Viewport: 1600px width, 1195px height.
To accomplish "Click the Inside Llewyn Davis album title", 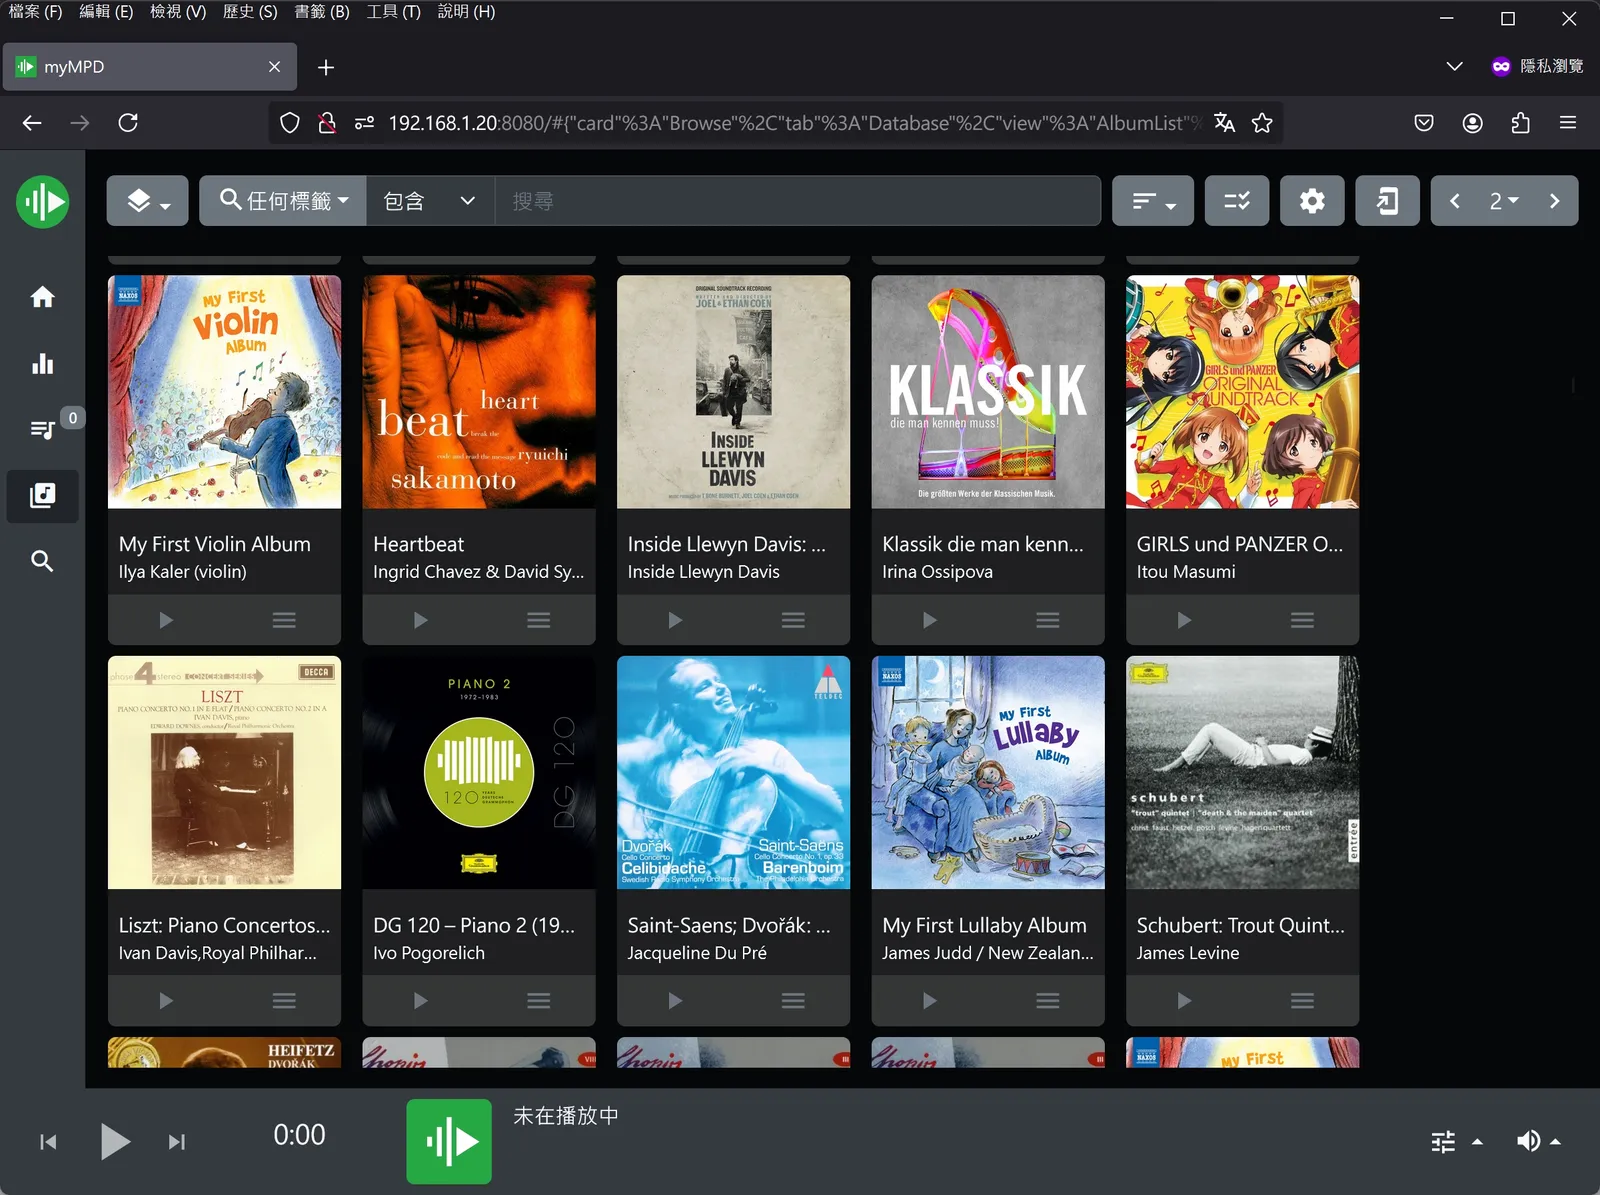I will coord(727,544).
